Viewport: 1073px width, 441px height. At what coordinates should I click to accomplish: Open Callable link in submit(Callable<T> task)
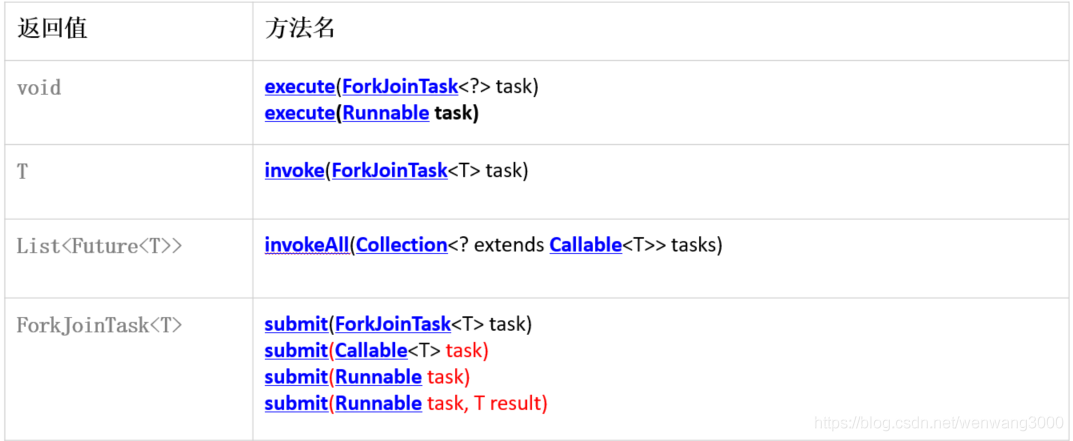point(371,351)
